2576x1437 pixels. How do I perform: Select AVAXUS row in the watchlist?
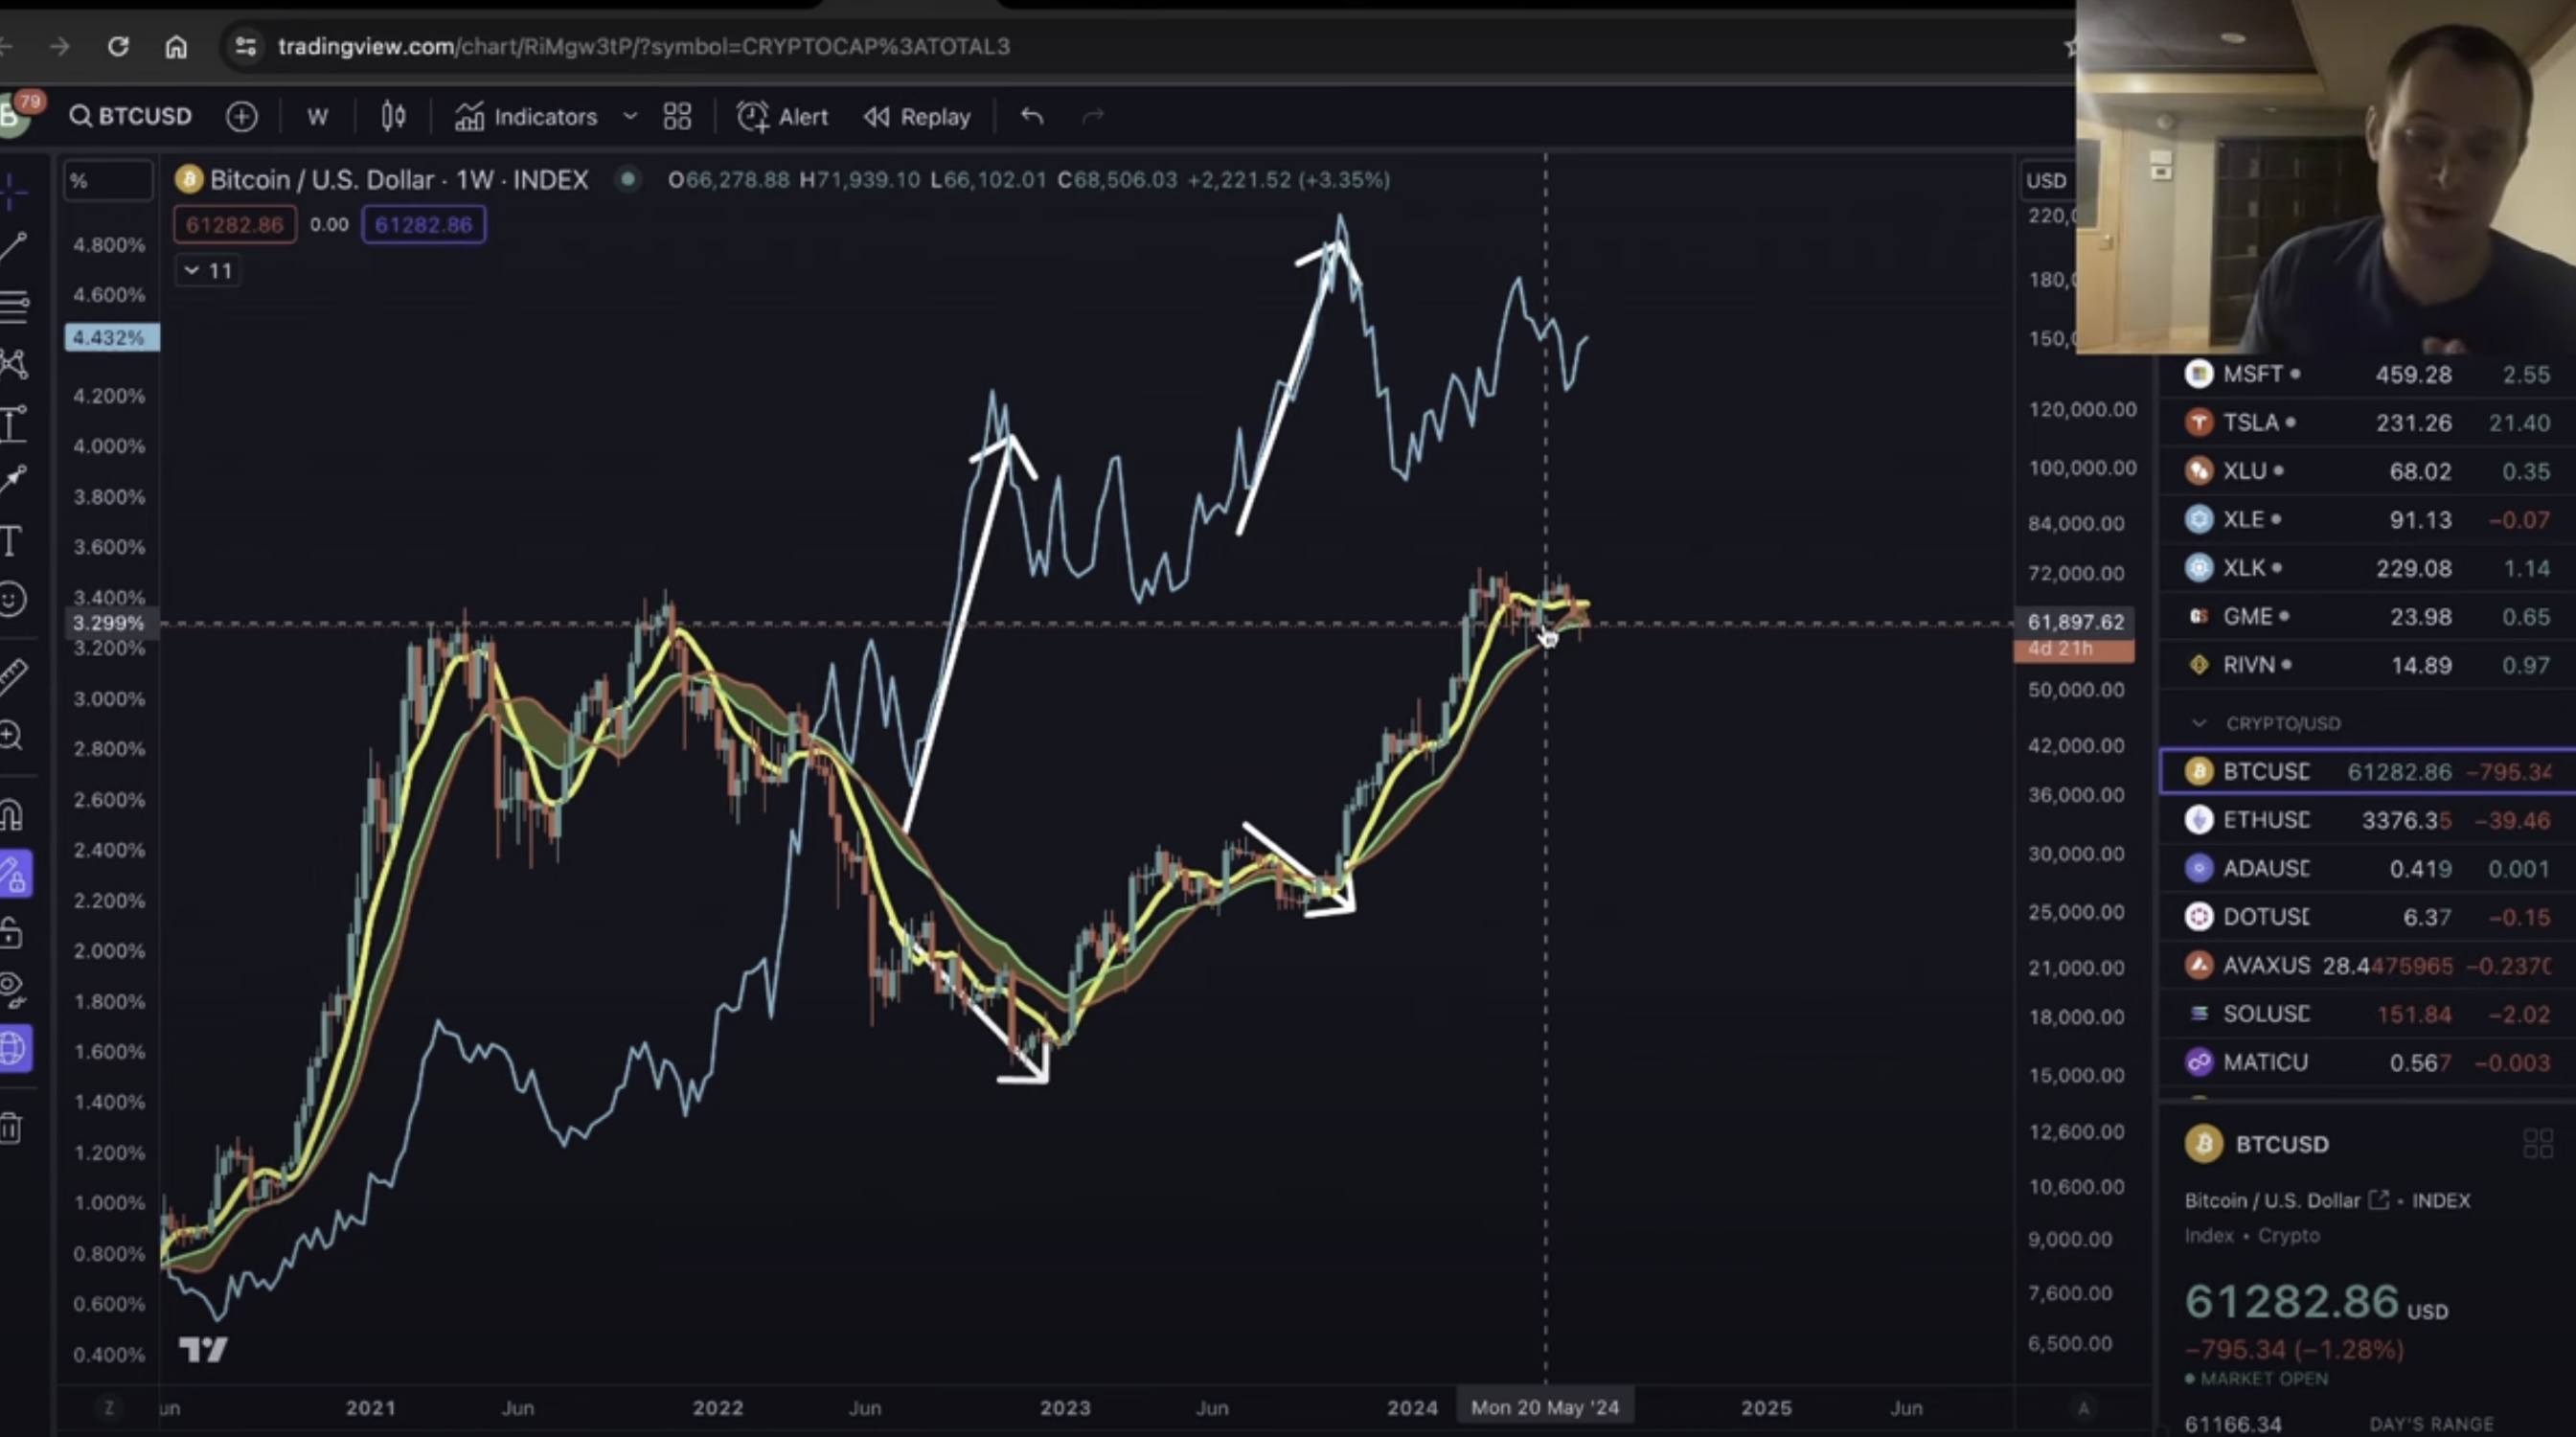(x=2367, y=965)
